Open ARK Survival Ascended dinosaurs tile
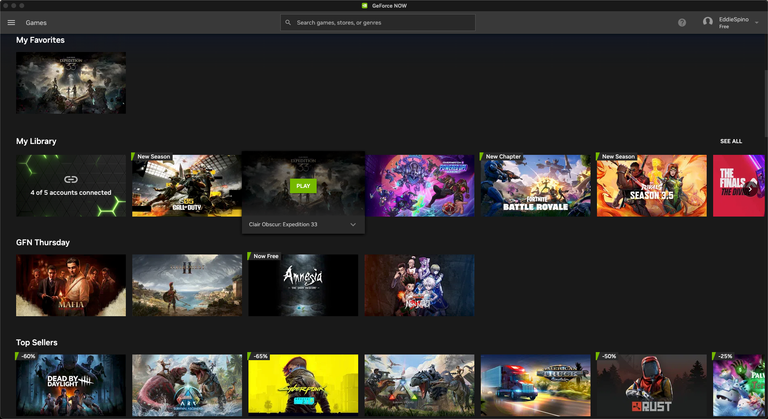Viewport: 768px width, 419px height. 187,385
